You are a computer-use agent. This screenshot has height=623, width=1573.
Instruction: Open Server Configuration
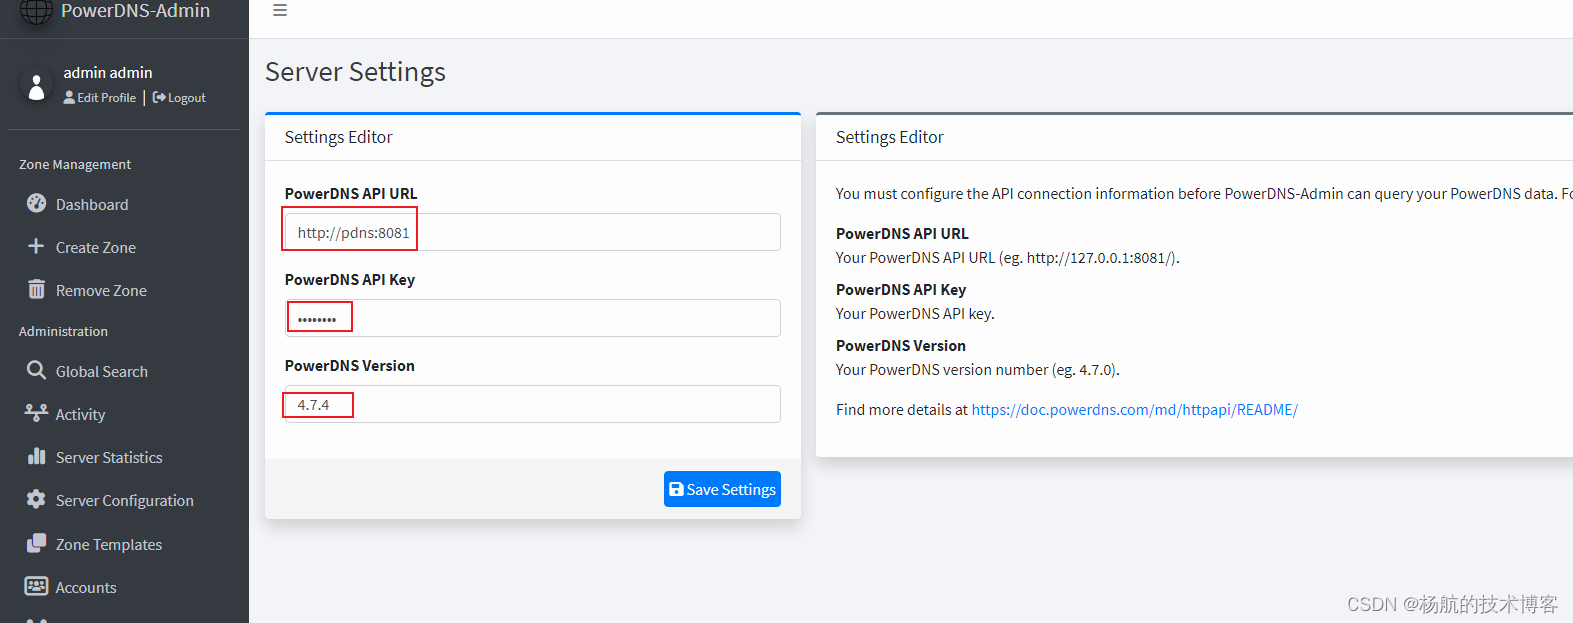click(x=124, y=500)
